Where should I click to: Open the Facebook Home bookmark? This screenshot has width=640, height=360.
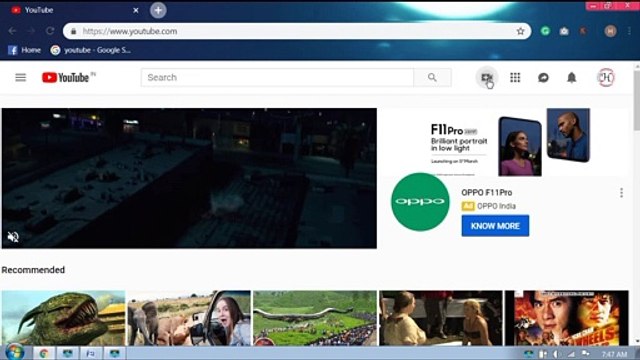click(x=24, y=50)
